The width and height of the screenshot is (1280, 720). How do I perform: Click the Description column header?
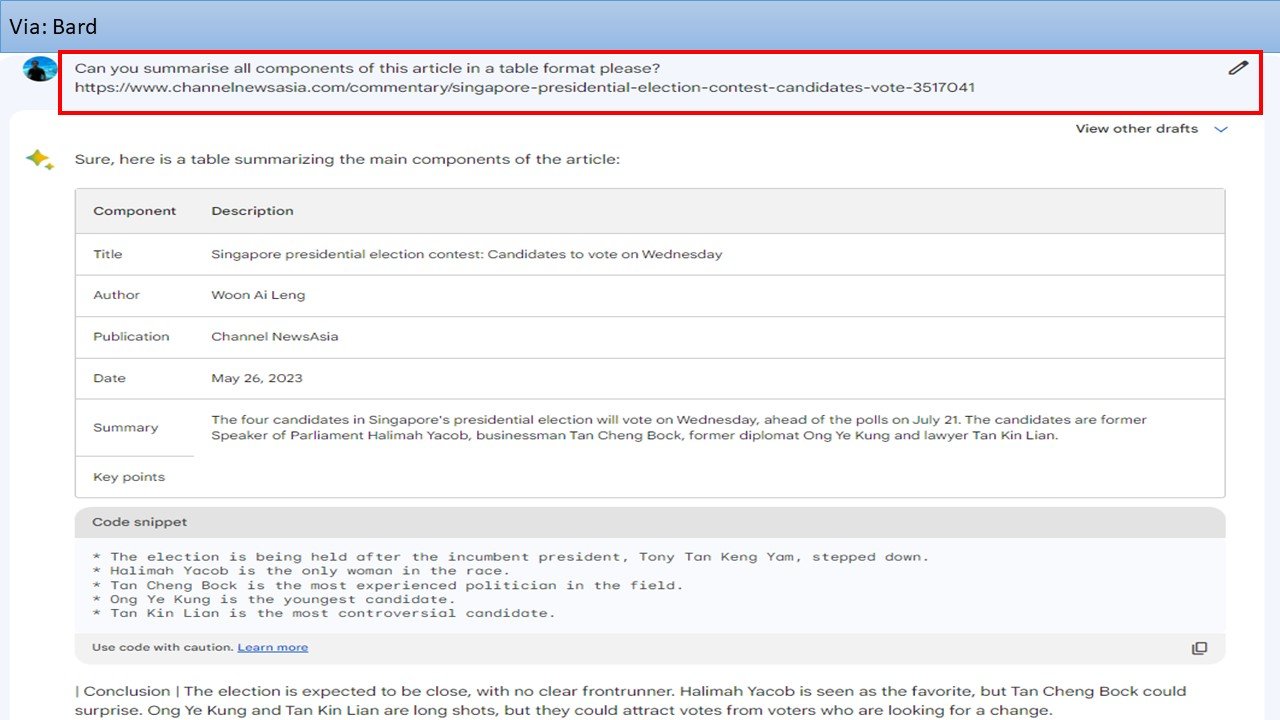(x=252, y=211)
